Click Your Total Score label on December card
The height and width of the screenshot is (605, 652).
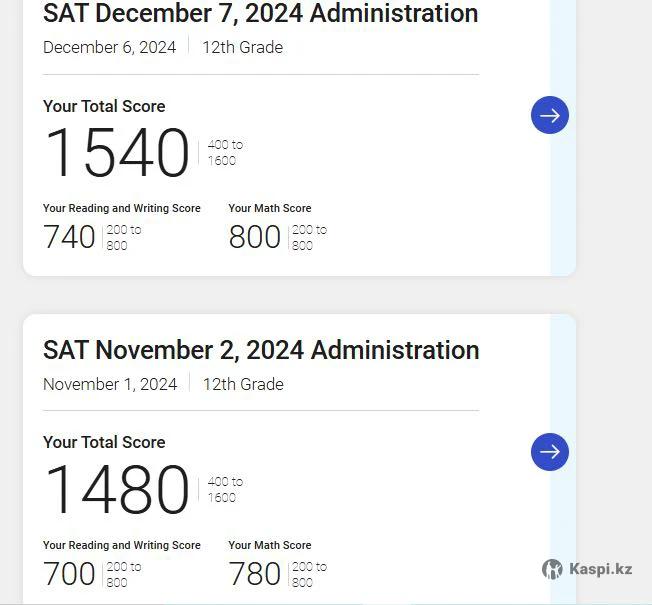(104, 106)
